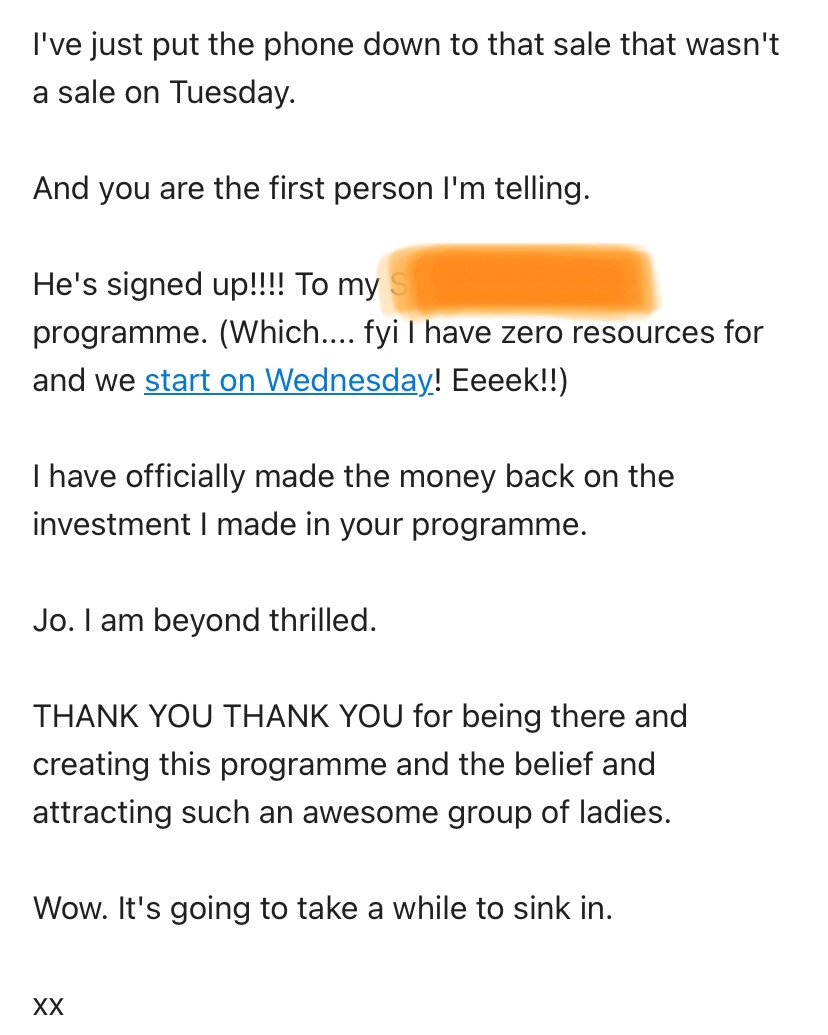Viewport: 828px width, 1035px height.
Task: Click the word "Tuesday" in first paragraph
Action: 232,92
